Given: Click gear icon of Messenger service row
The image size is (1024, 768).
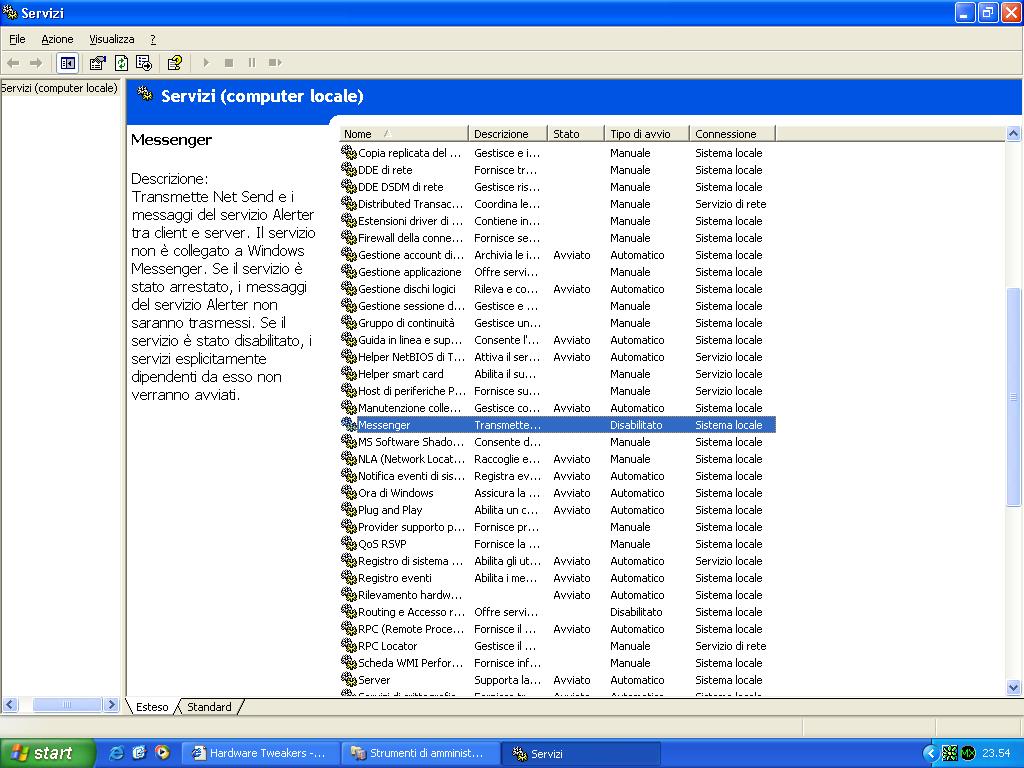Looking at the screenshot, I should (x=349, y=424).
